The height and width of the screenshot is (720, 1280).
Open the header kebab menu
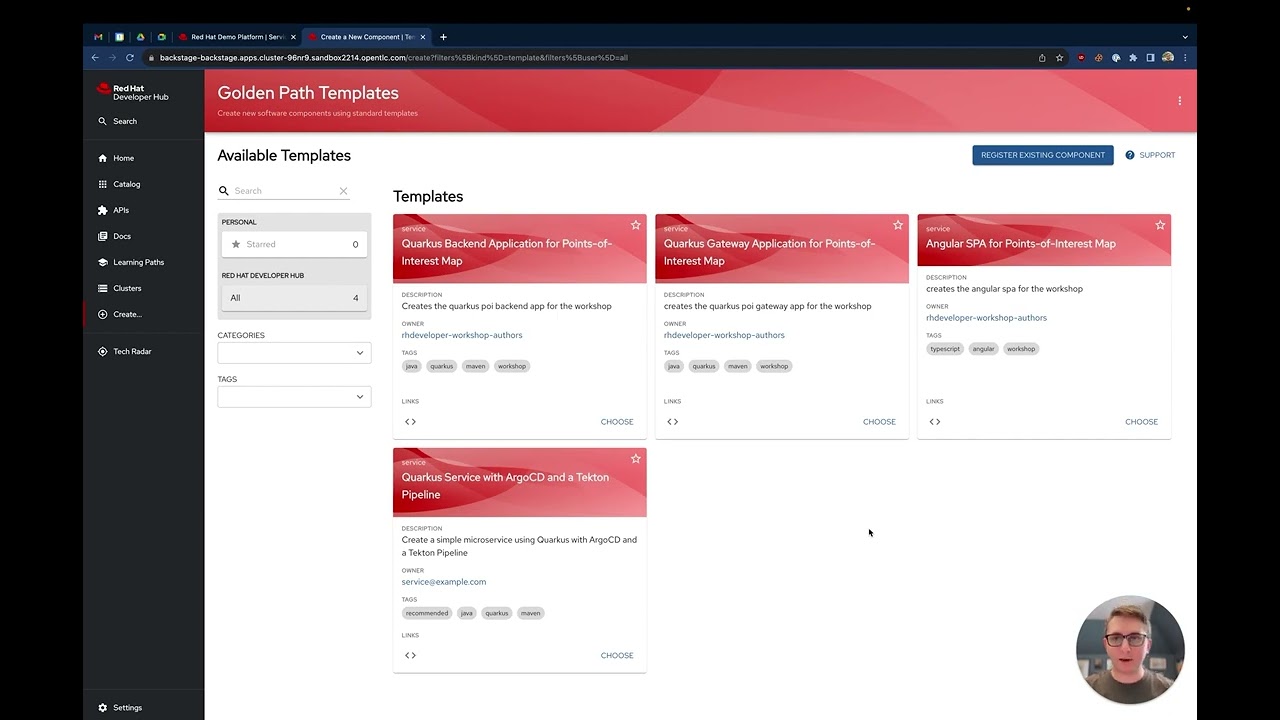pos(1179,101)
